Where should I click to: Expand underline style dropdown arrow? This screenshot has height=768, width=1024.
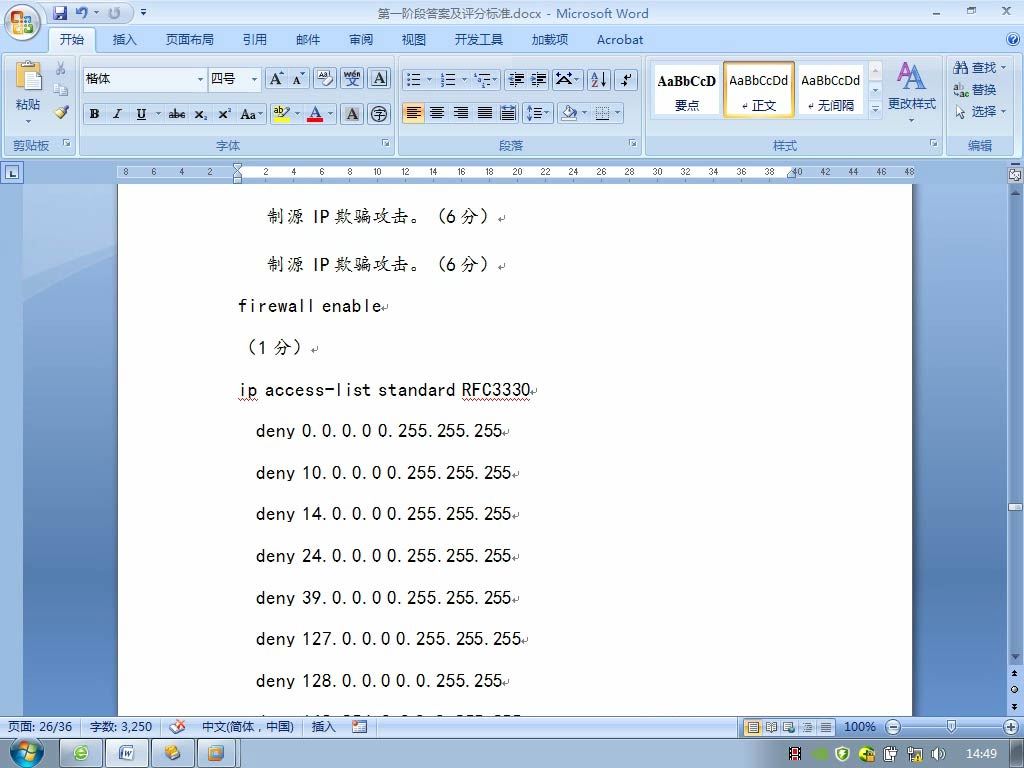(157, 114)
